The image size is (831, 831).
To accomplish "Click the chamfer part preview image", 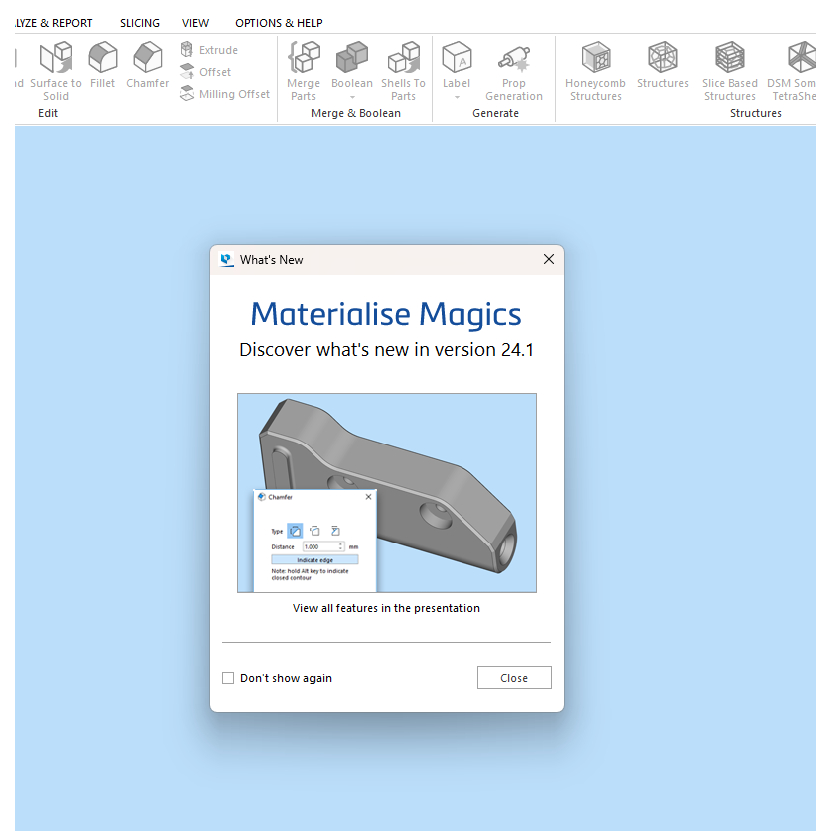I will tap(386, 492).
